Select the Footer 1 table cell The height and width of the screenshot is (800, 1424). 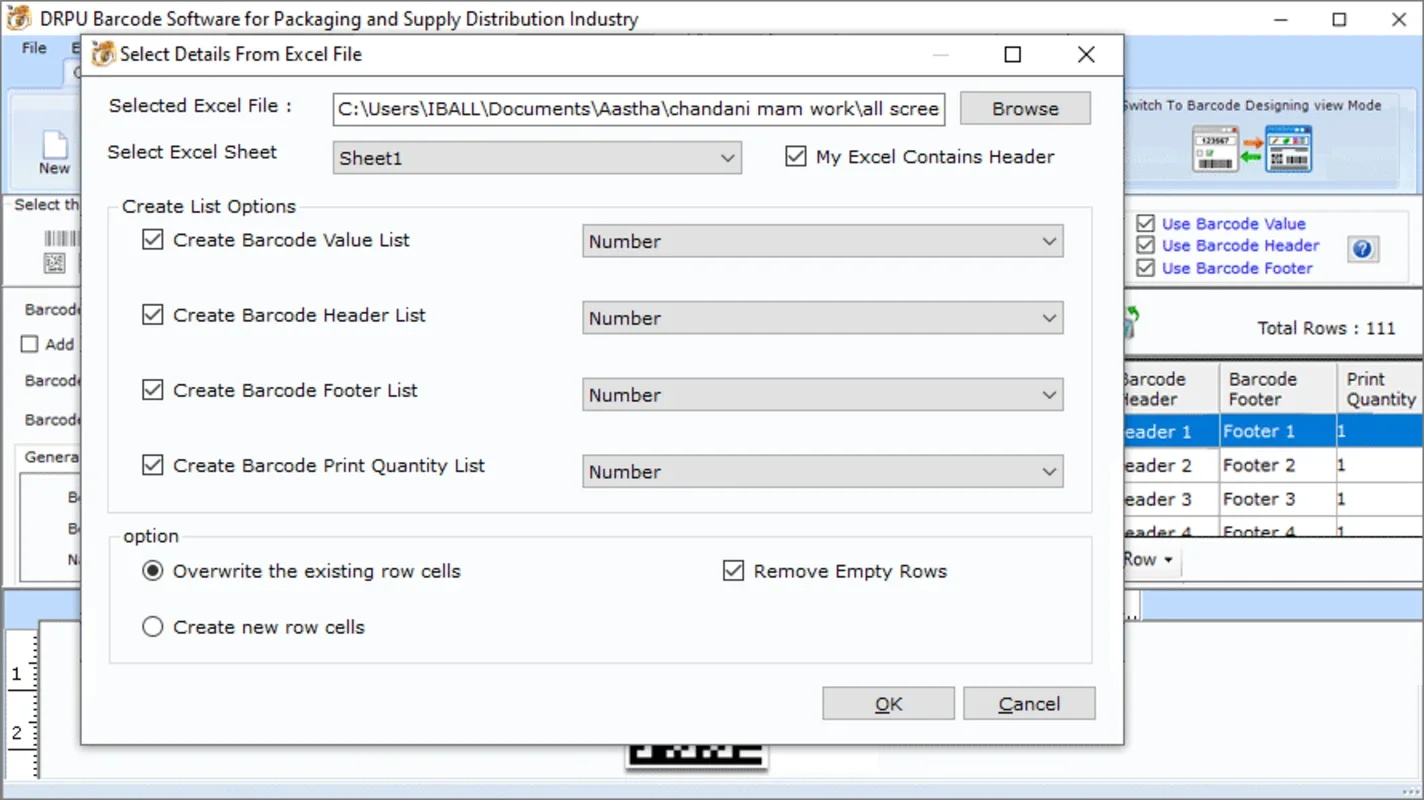coord(1278,431)
